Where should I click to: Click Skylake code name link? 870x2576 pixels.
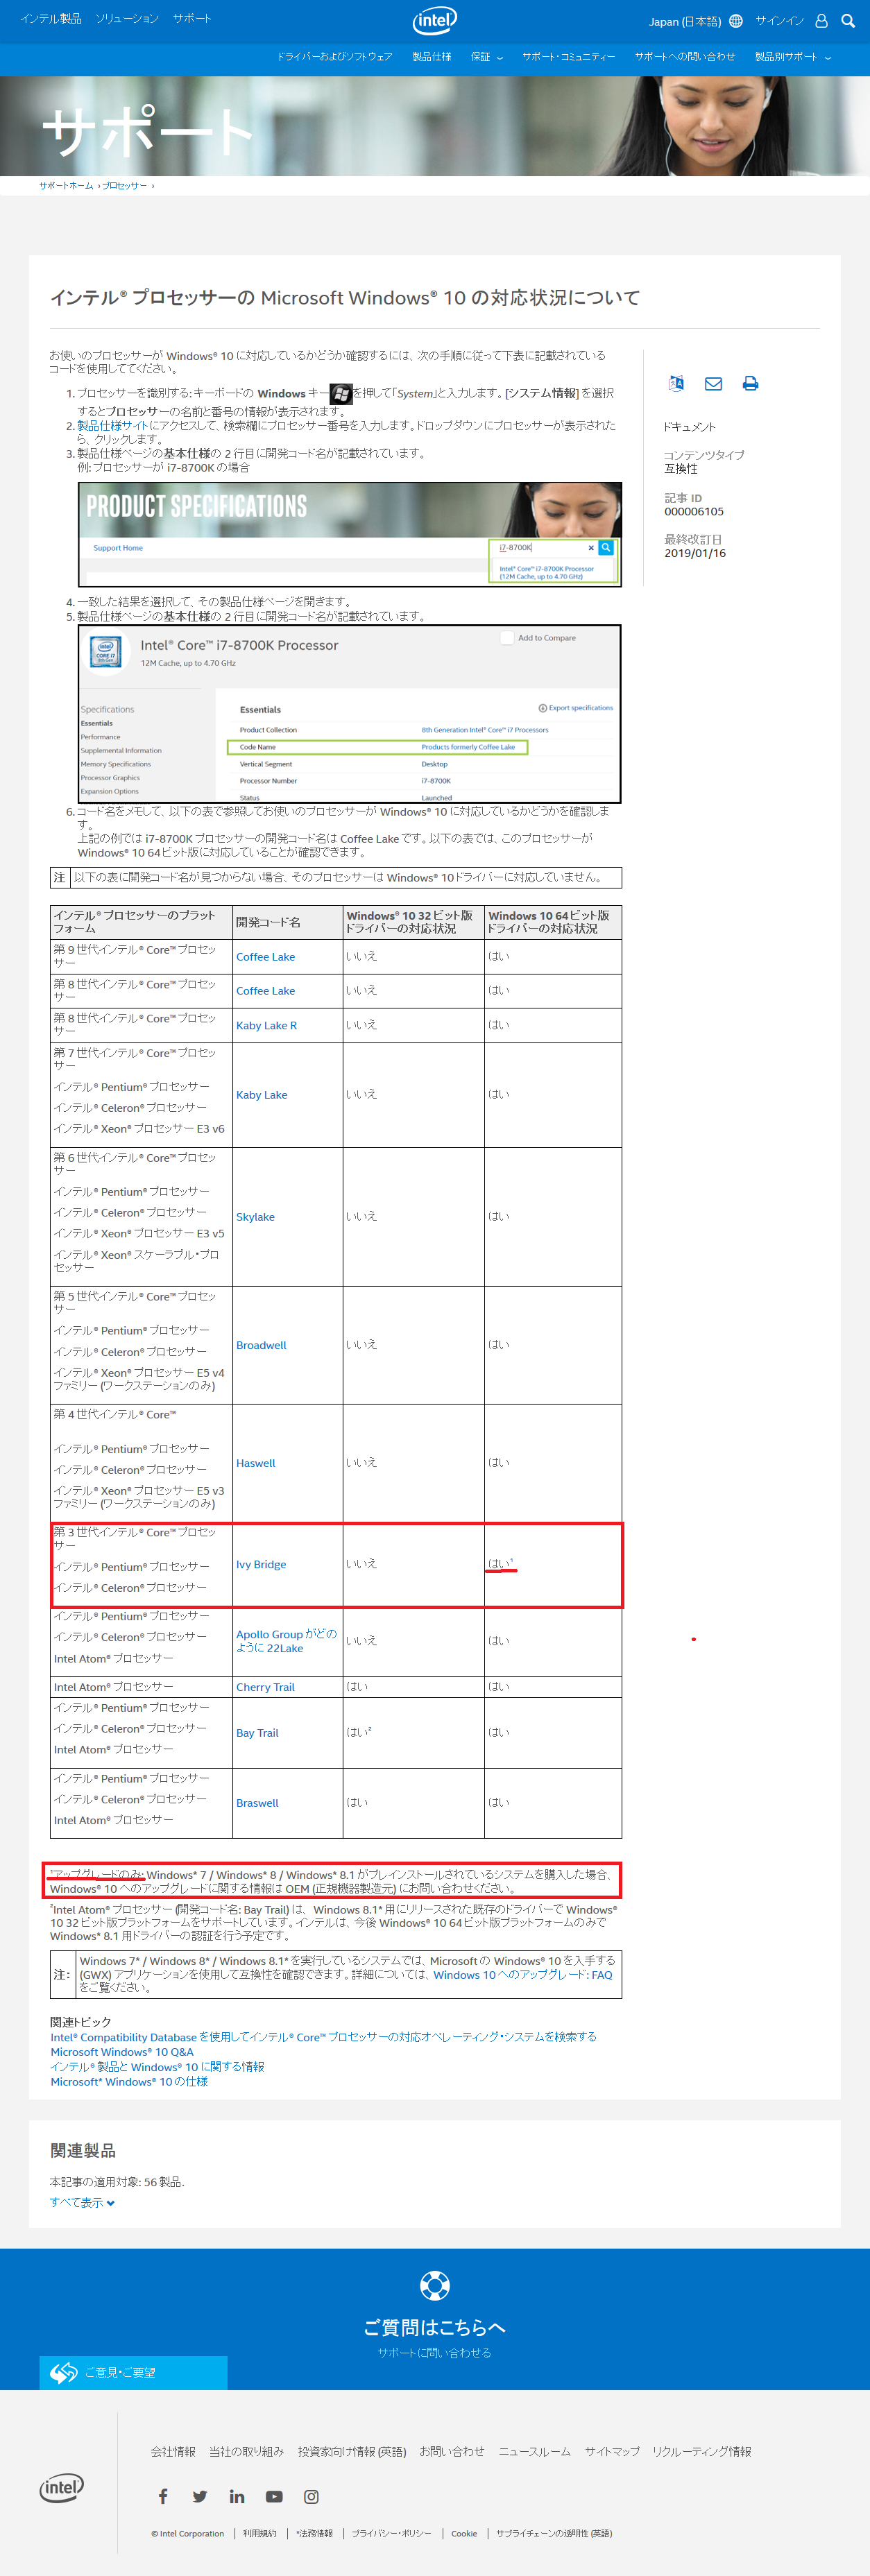[x=255, y=1217]
